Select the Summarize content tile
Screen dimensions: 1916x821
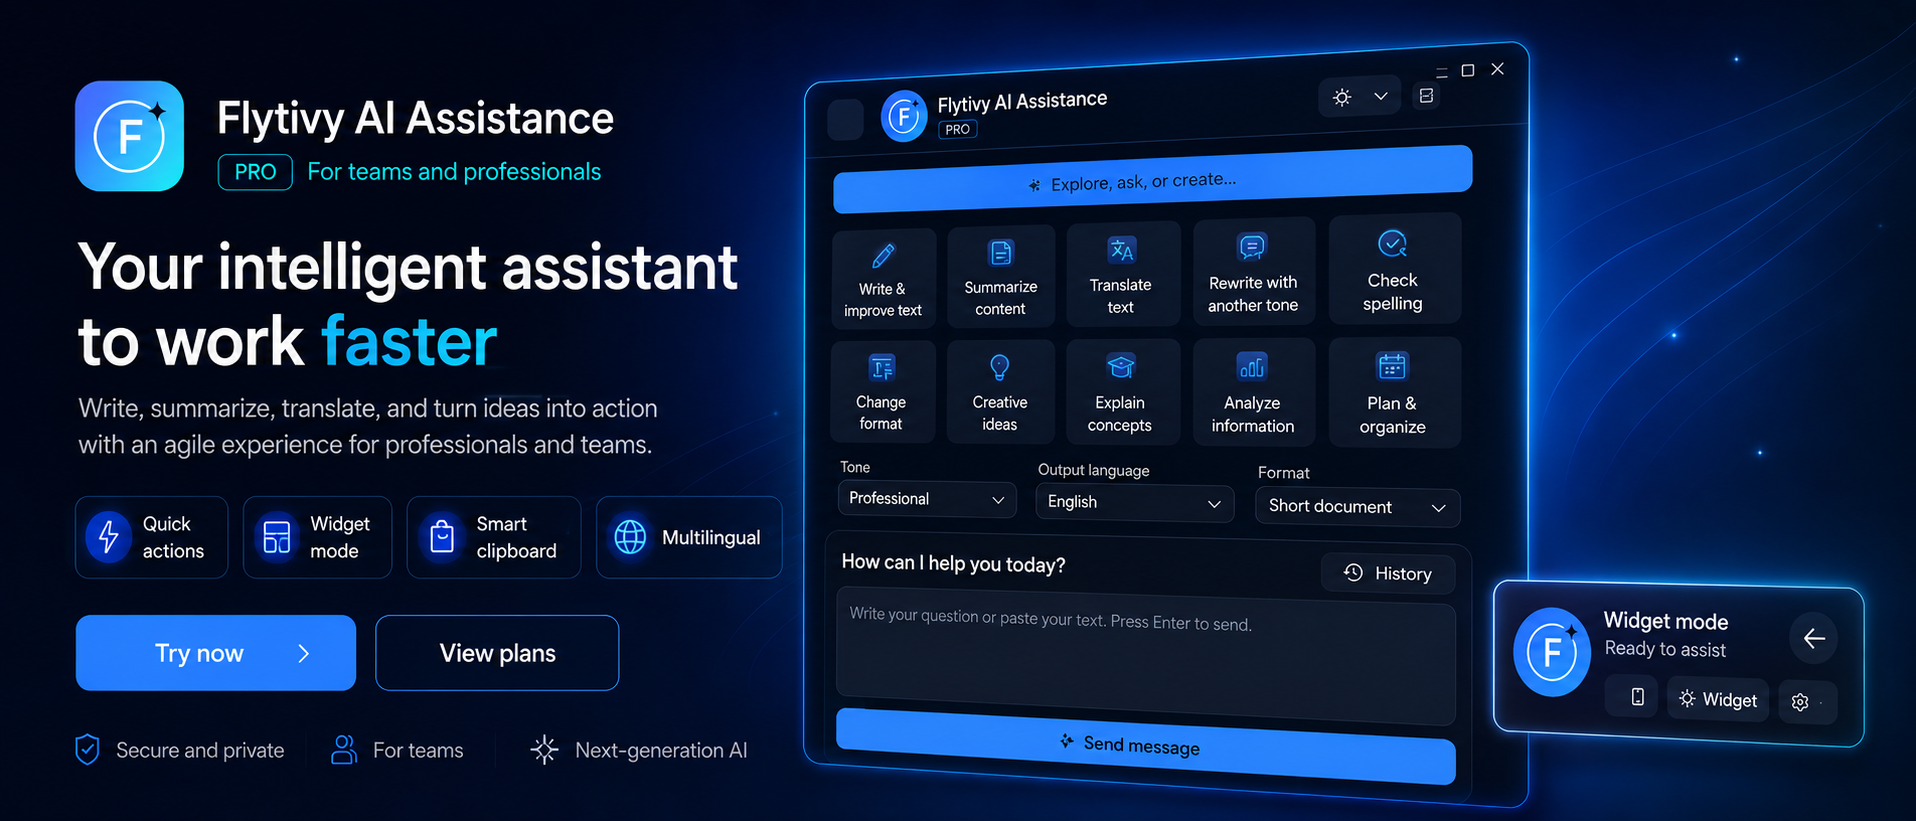click(x=1001, y=276)
